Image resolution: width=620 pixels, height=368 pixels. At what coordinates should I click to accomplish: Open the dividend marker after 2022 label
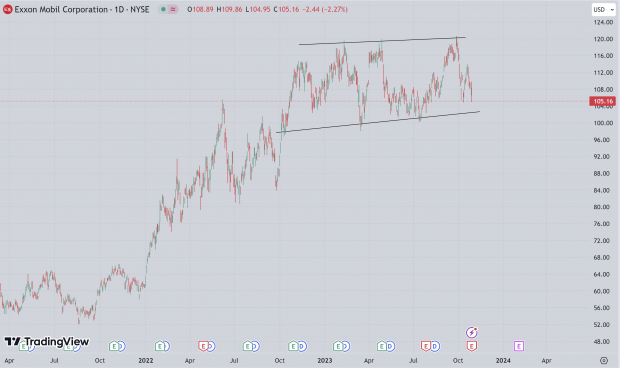point(166,347)
